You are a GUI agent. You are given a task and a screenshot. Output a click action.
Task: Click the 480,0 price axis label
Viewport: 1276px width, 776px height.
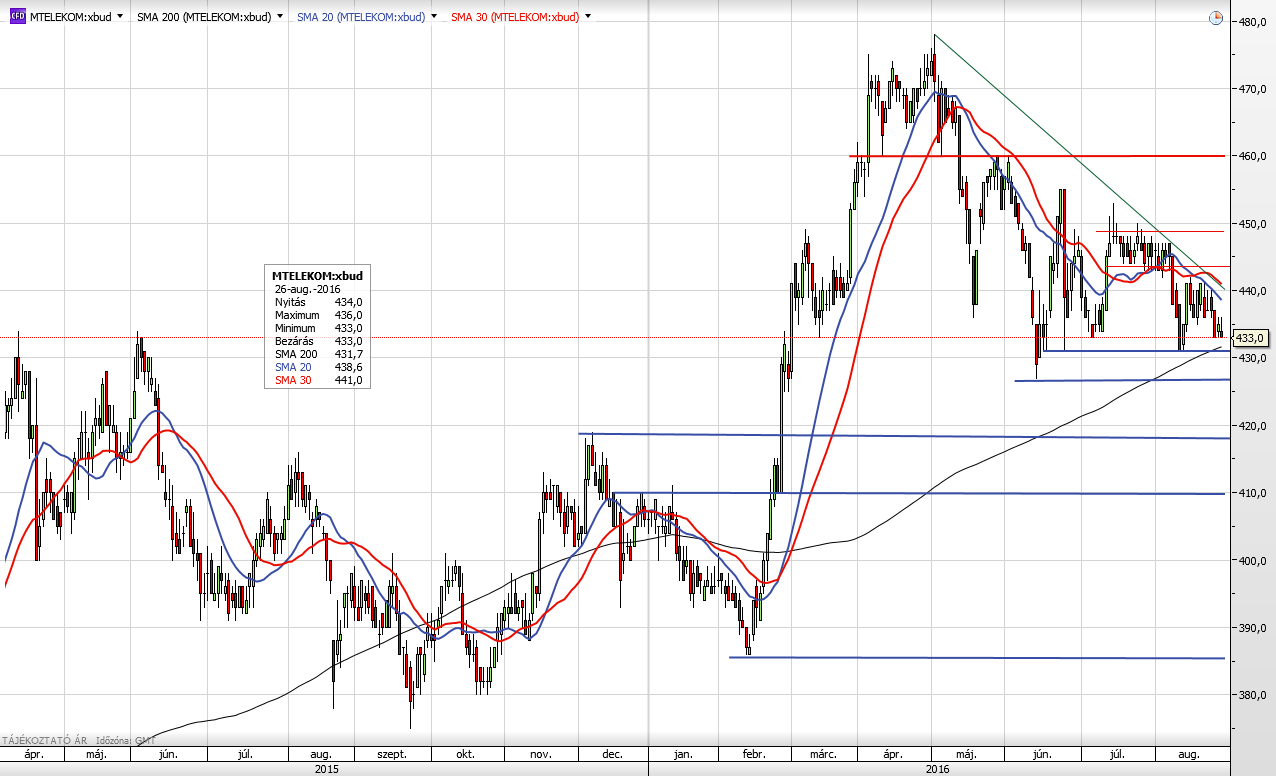[1253, 21]
